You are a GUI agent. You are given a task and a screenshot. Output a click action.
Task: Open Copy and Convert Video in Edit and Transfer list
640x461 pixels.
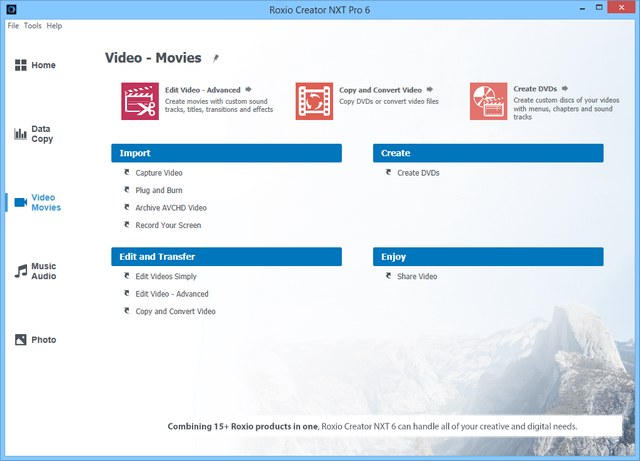click(x=176, y=311)
